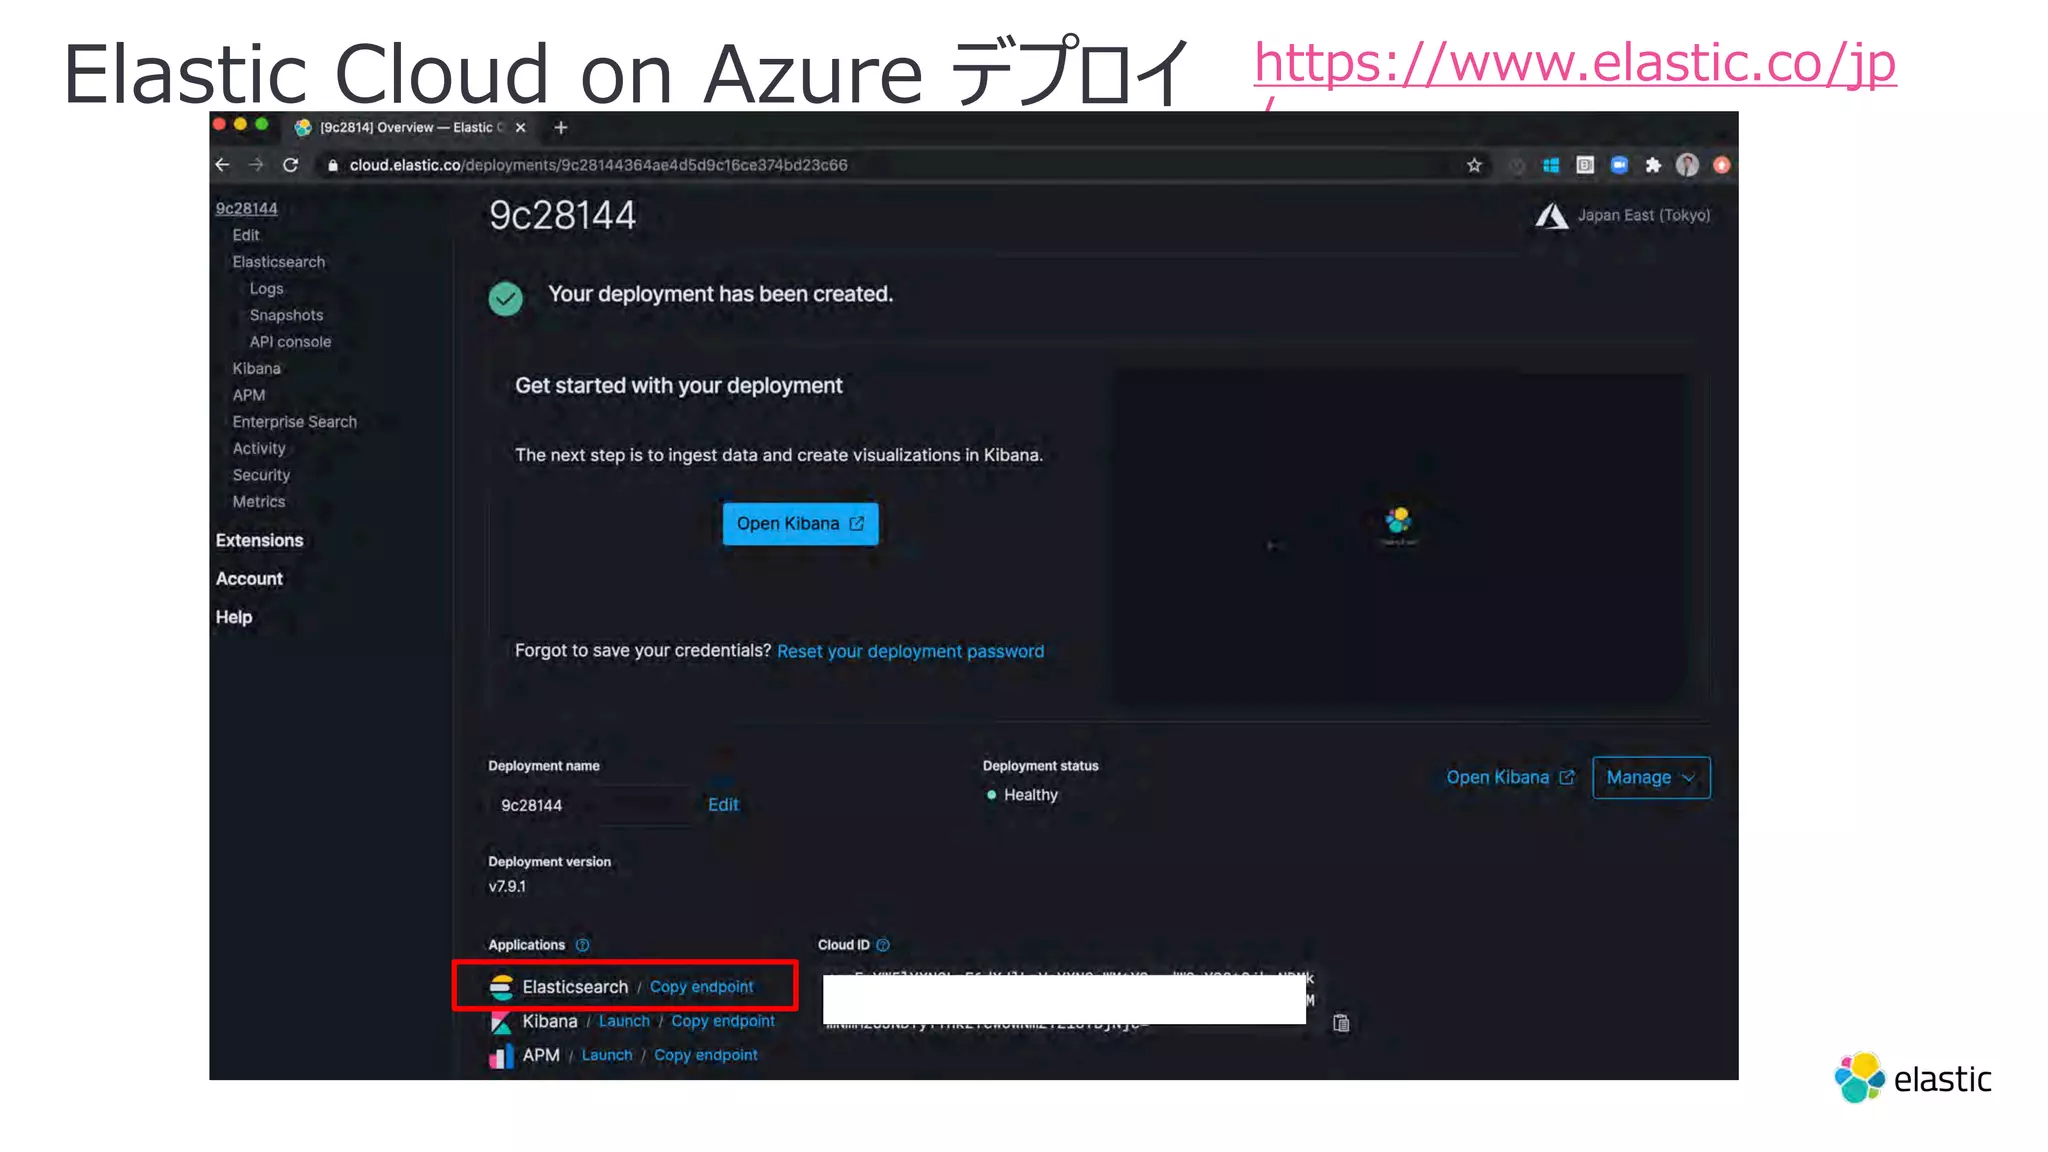This screenshot has width=2048, height=1152.
Task: Click the green deployment-created checkmark icon
Action: 506,298
